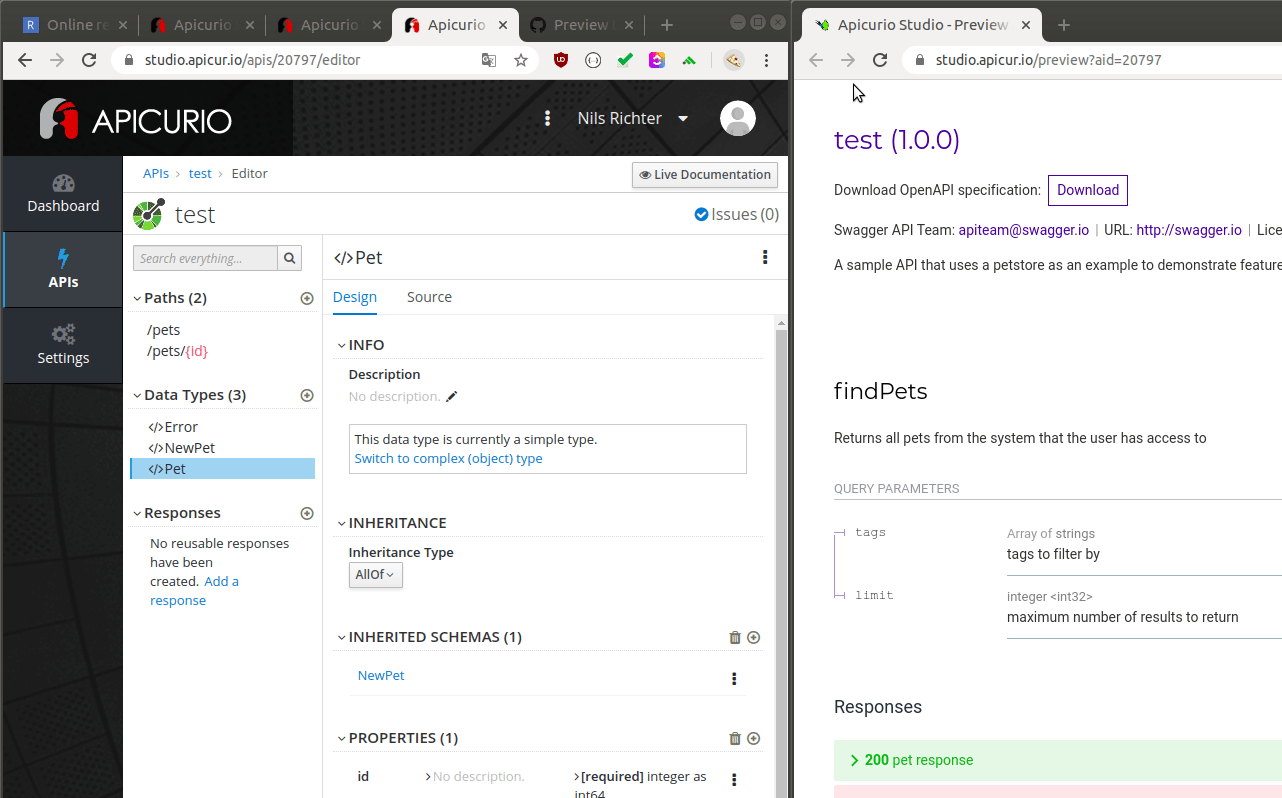Click the uBlock extension icon
Viewport: 1282px width, 798px height.
561,60
